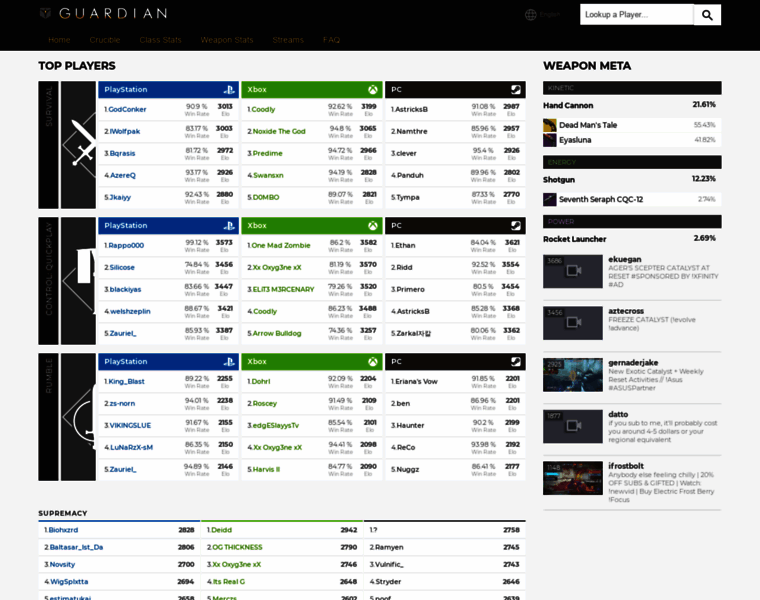Viewport: 760px width, 600px height.
Task: Click Xbox logo in Control Quickplay header
Action: (372, 226)
